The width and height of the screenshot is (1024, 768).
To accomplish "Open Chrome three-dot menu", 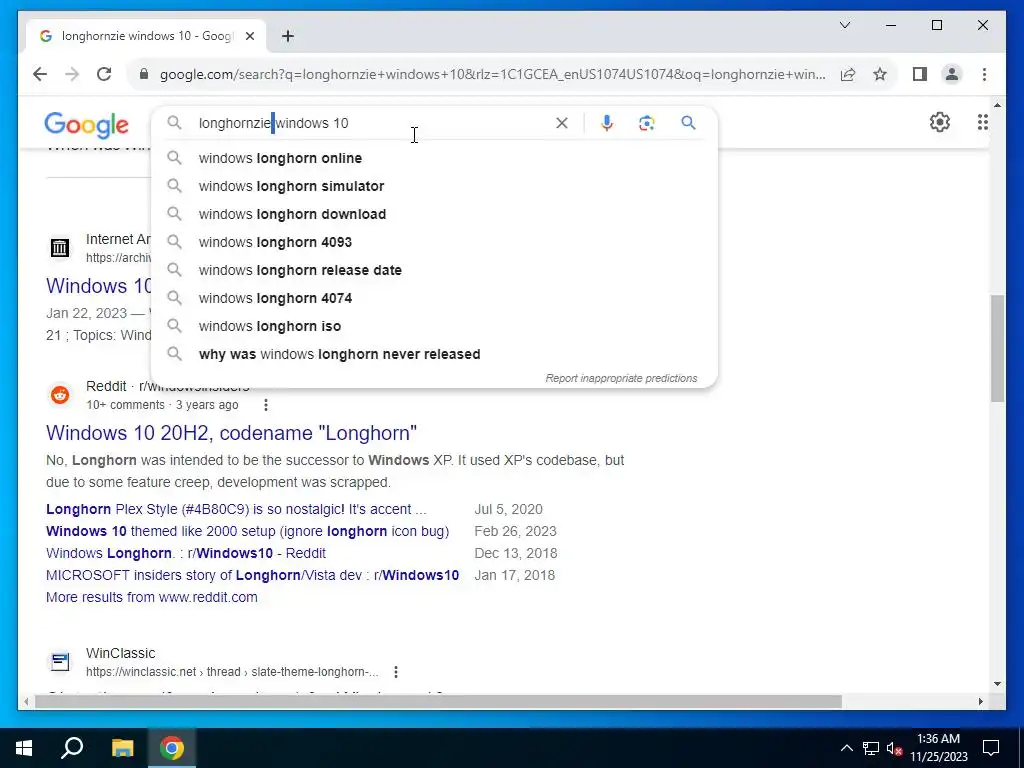I will point(984,74).
